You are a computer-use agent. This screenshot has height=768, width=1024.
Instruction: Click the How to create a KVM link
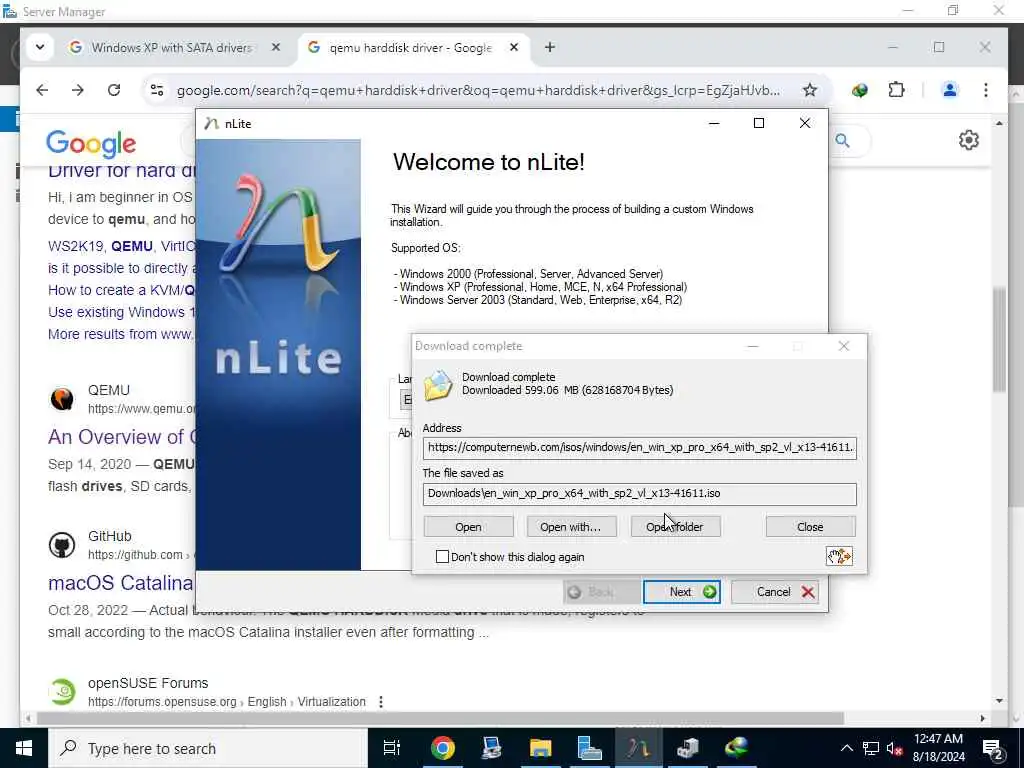tap(121, 290)
